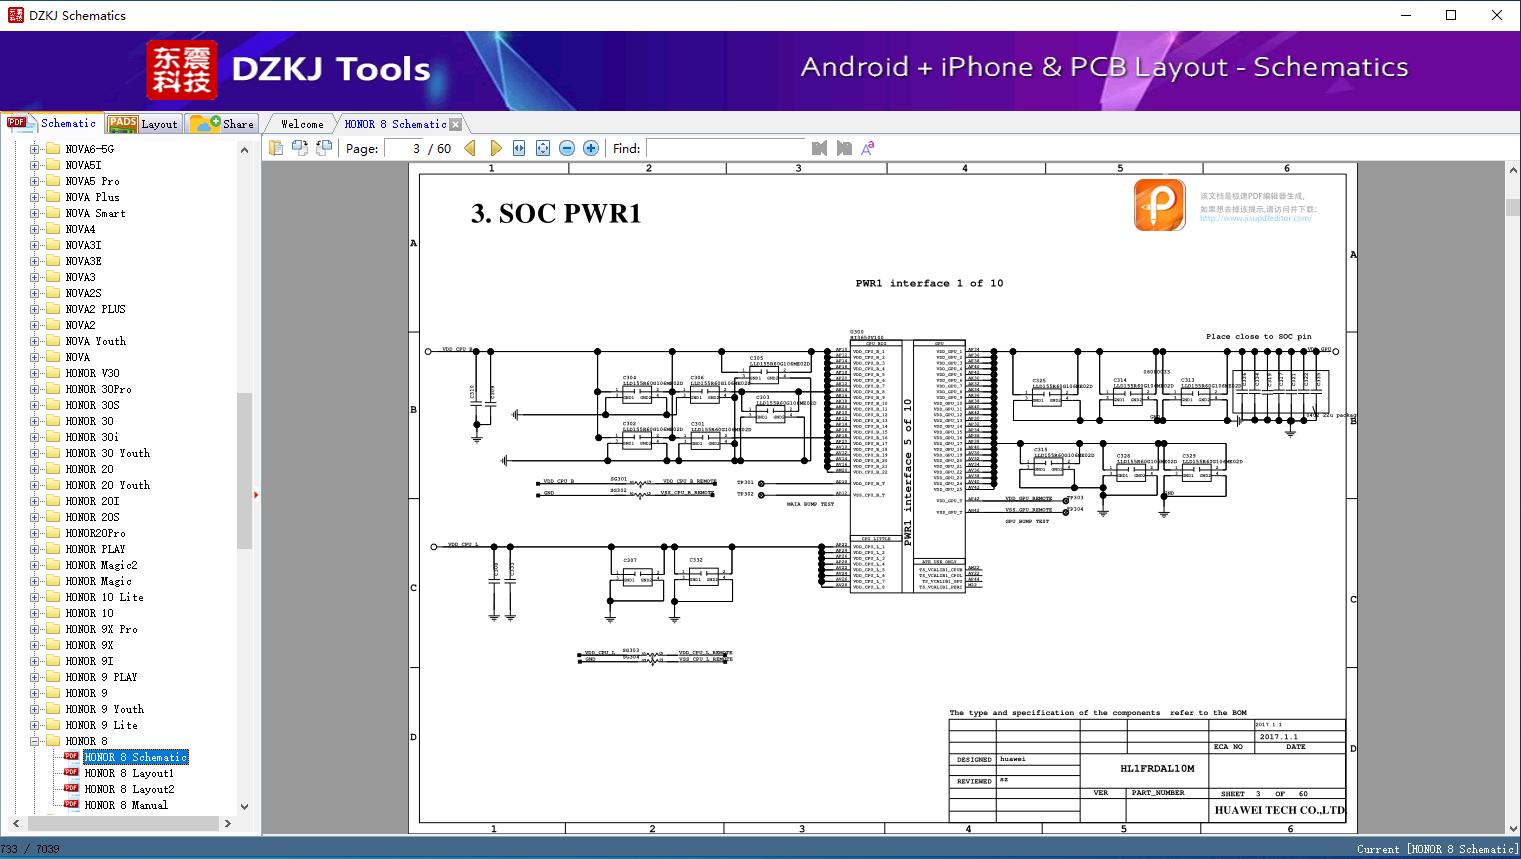
Task: Click the NOVA6-5G folder icon
Action: tap(53, 149)
